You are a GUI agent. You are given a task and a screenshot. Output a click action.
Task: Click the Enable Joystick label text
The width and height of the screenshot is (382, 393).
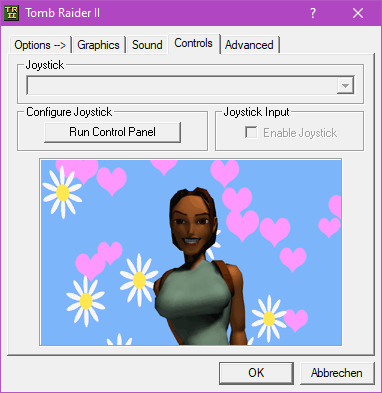[300, 133]
